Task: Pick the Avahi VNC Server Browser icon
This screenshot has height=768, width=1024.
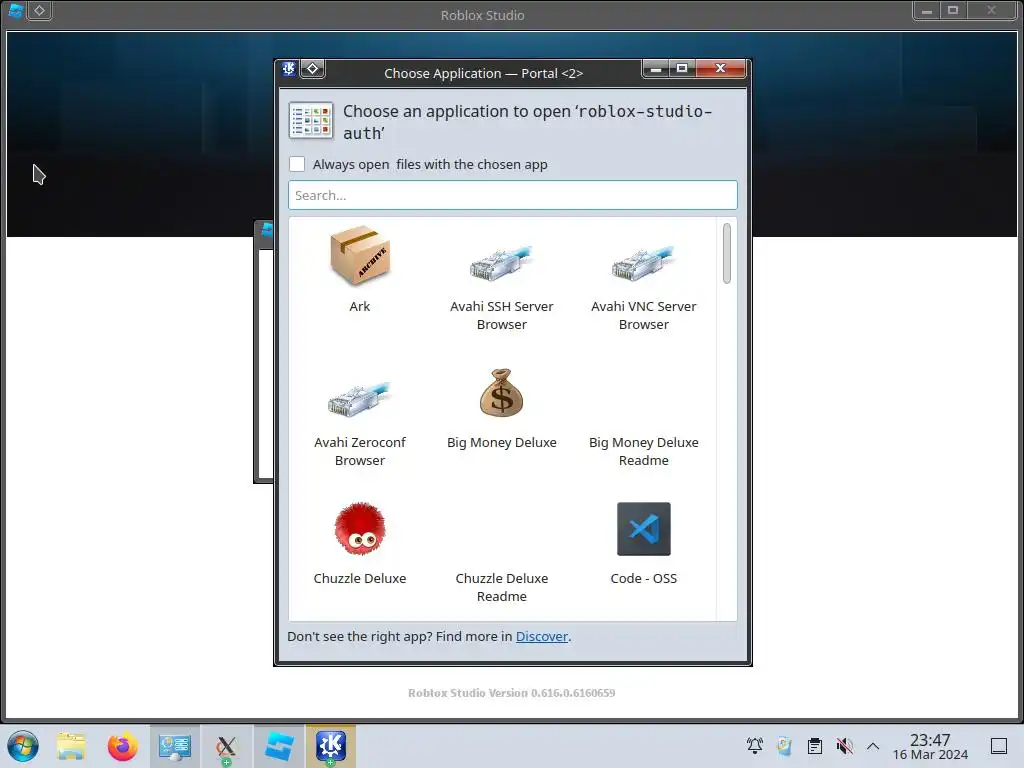Action: [x=643, y=263]
